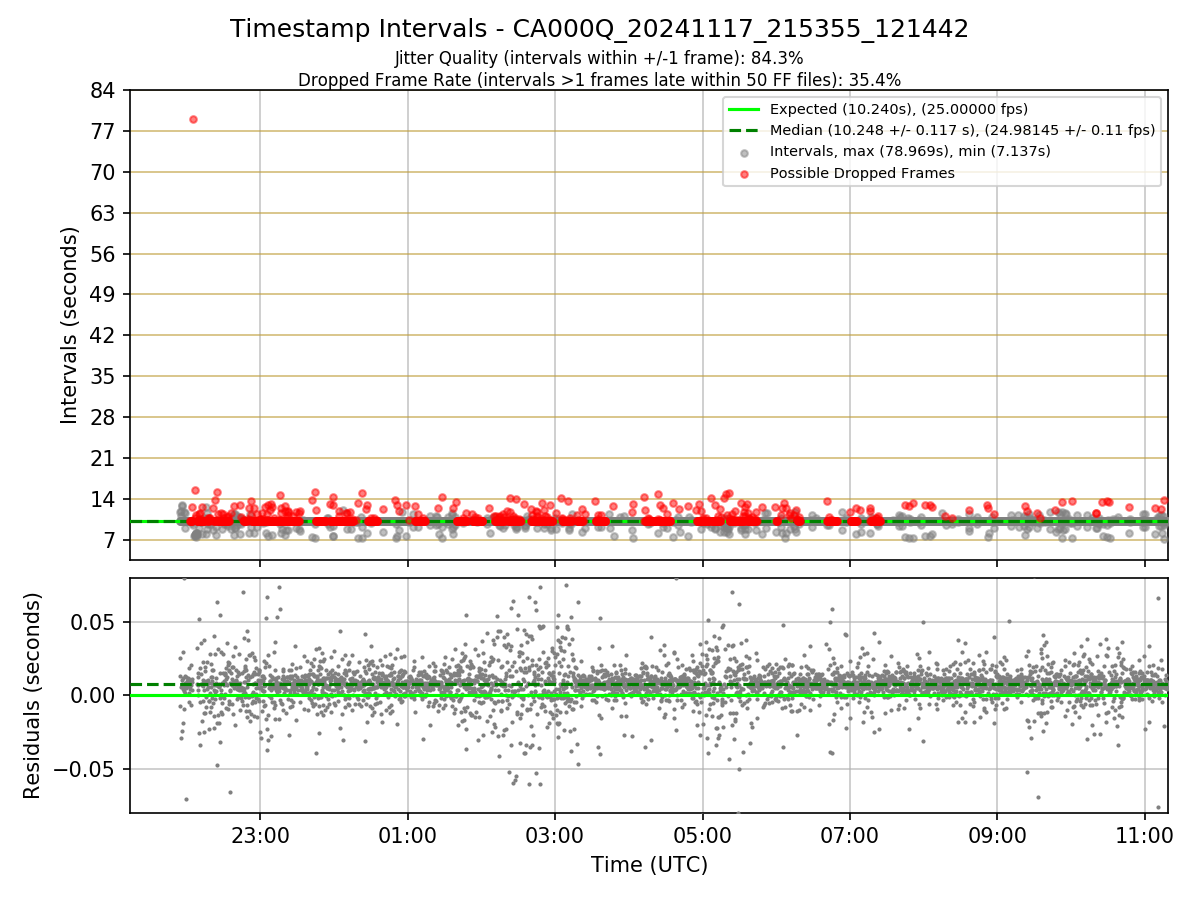
Task: Click the 23:00 x-axis tick label
Action: click(260, 834)
